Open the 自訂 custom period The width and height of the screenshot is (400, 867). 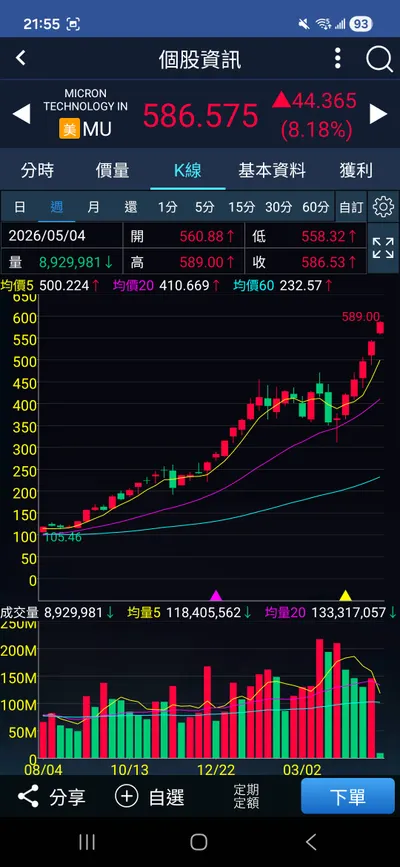351,207
